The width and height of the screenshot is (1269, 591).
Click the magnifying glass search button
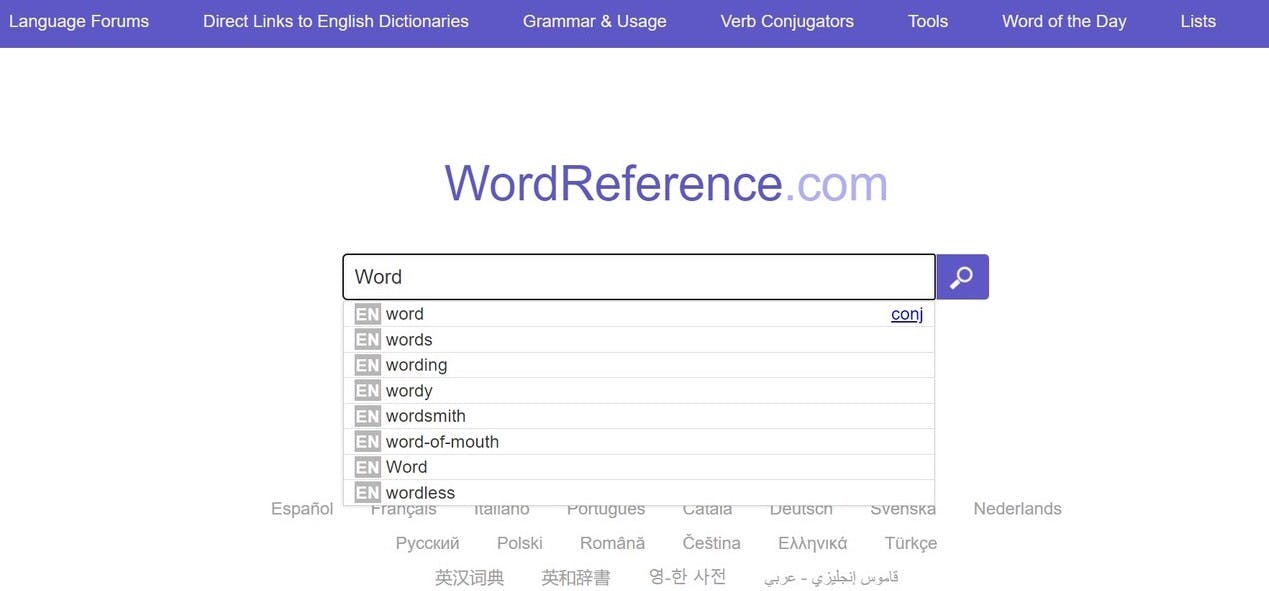tap(962, 277)
